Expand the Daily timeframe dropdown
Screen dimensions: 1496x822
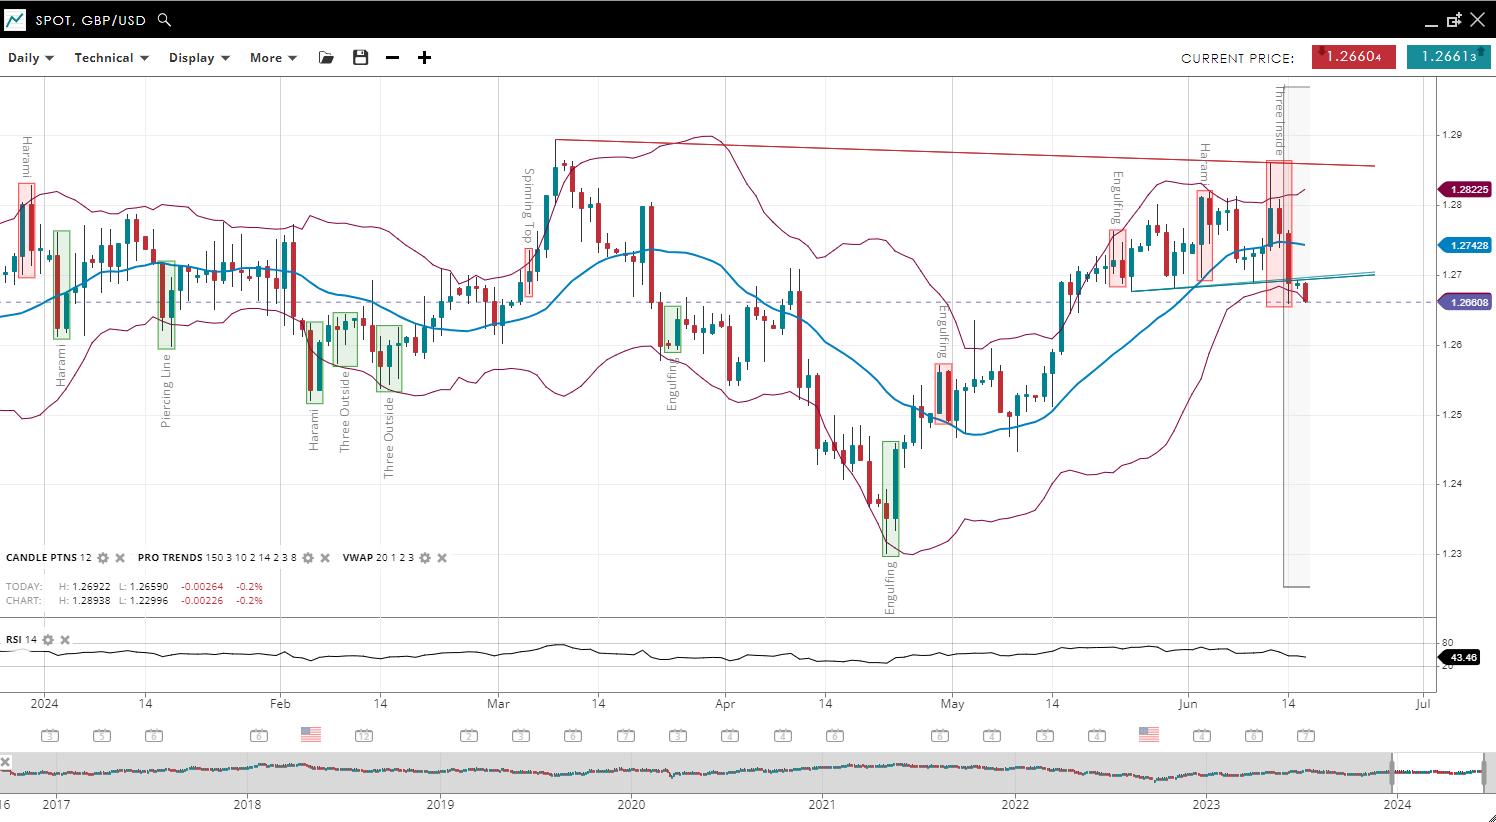pyautogui.click(x=31, y=58)
